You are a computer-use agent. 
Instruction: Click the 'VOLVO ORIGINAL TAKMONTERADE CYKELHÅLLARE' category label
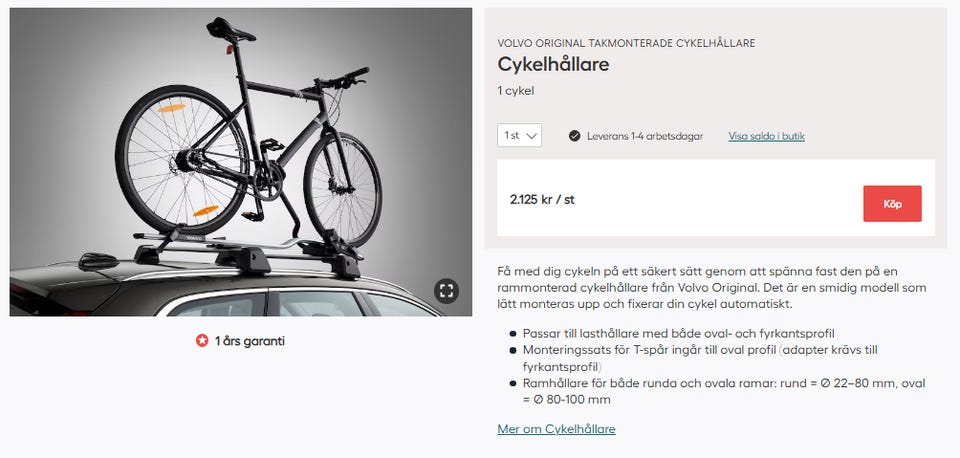click(626, 43)
